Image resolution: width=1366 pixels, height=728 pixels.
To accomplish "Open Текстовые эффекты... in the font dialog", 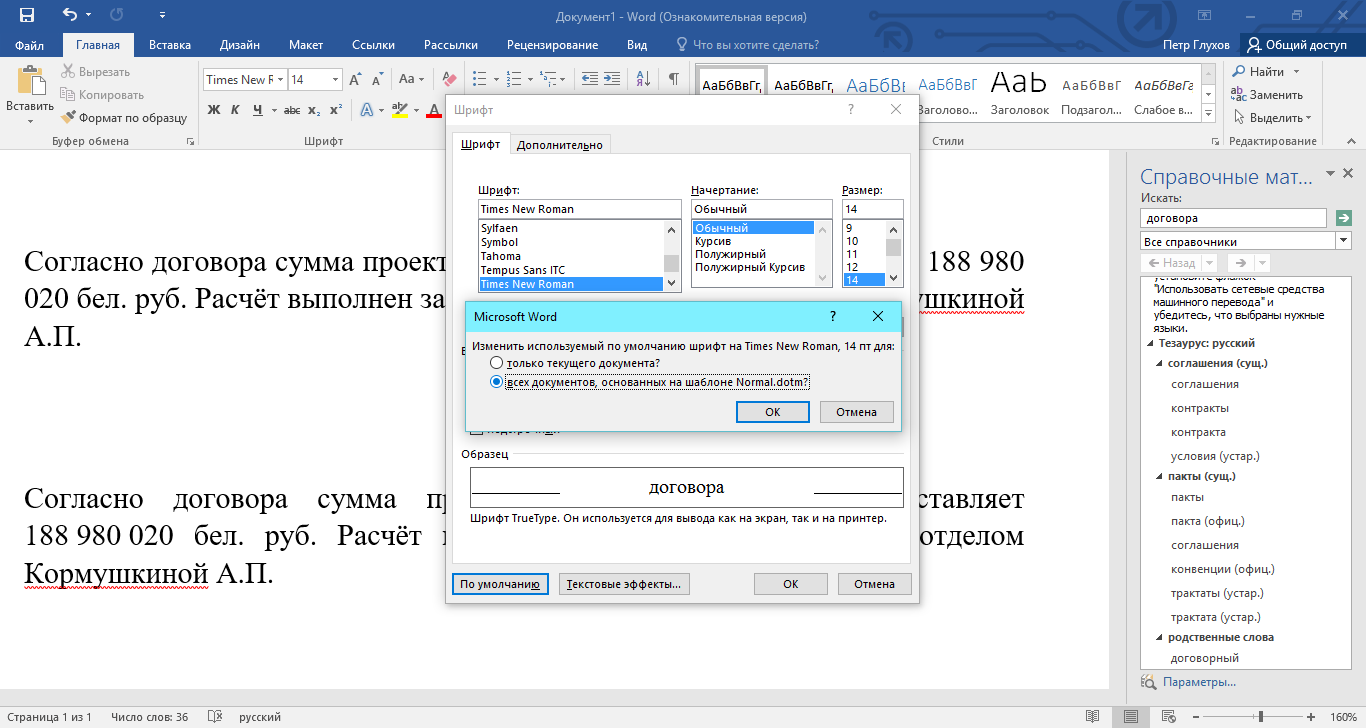I will coord(623,584).
